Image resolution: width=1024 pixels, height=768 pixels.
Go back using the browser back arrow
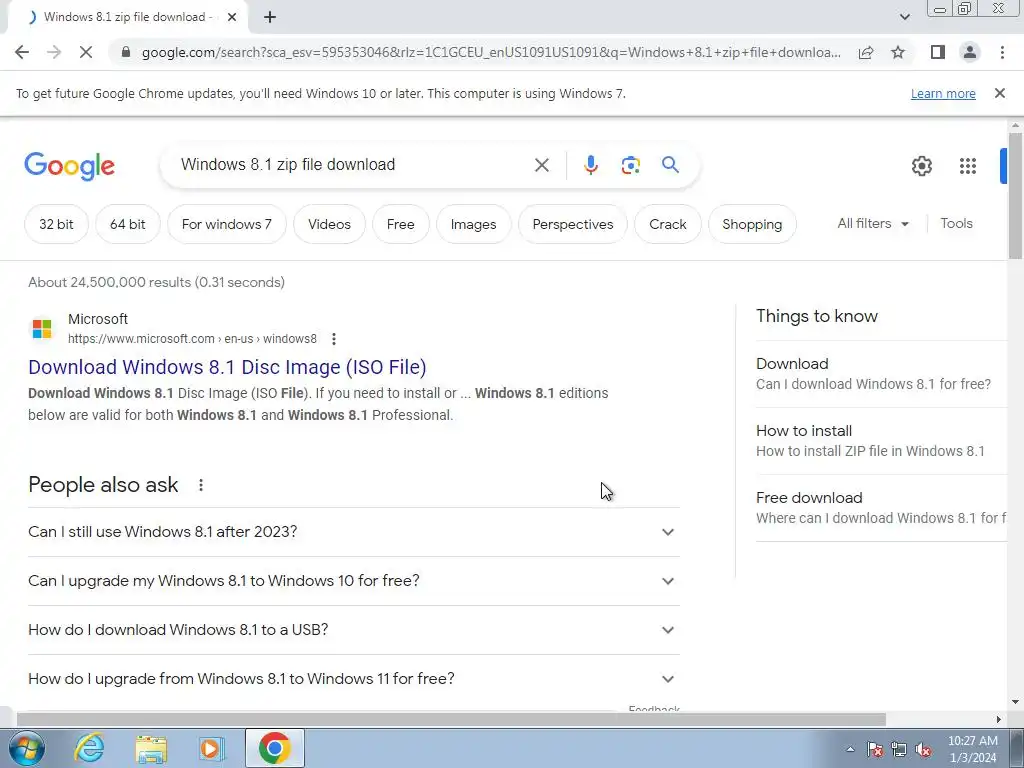tap(22, 52)
